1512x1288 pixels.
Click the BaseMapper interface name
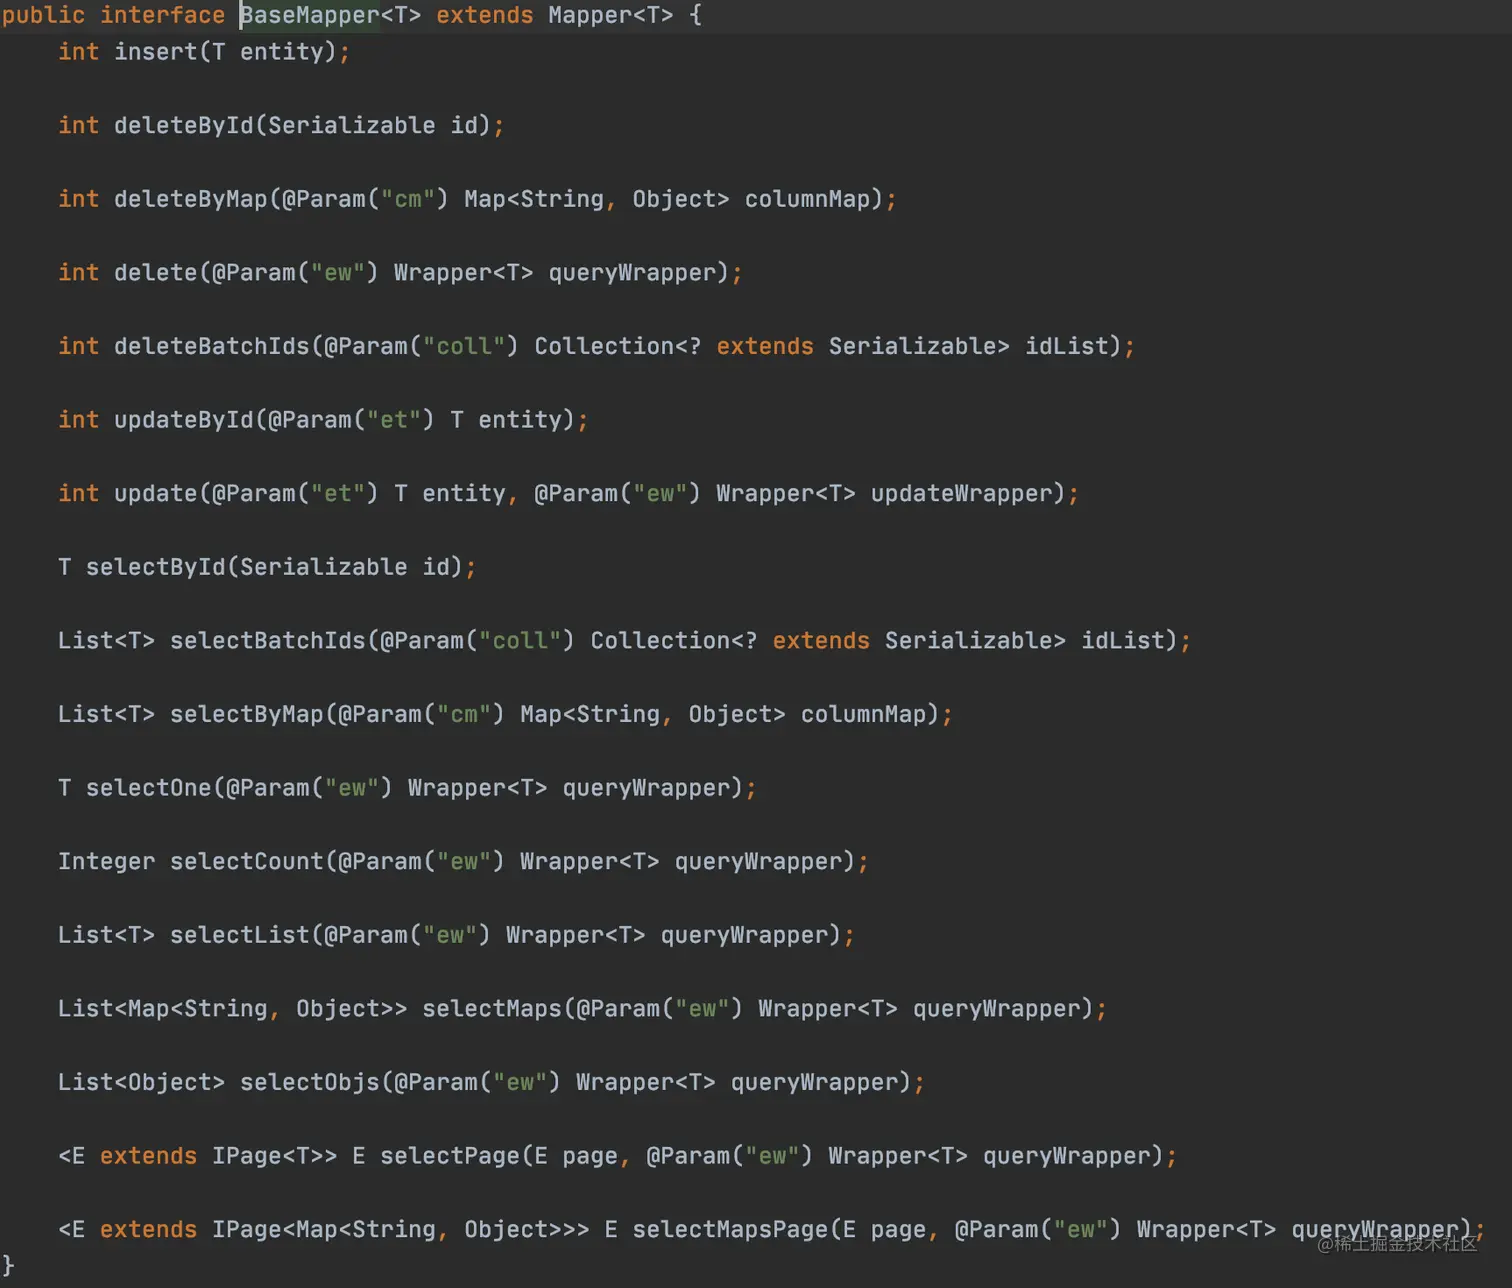click(310, 15)
